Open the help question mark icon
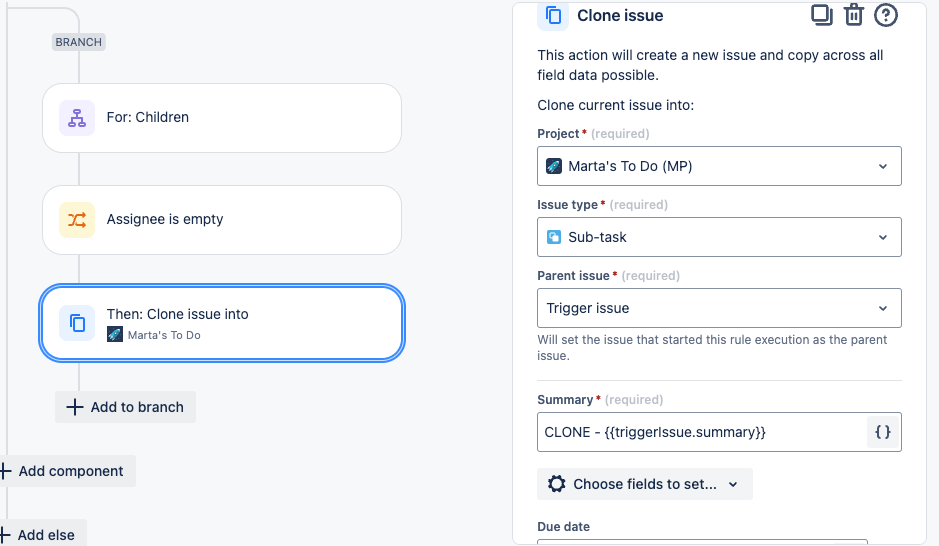Screen dimensions: 939x546 pos(885,15)
